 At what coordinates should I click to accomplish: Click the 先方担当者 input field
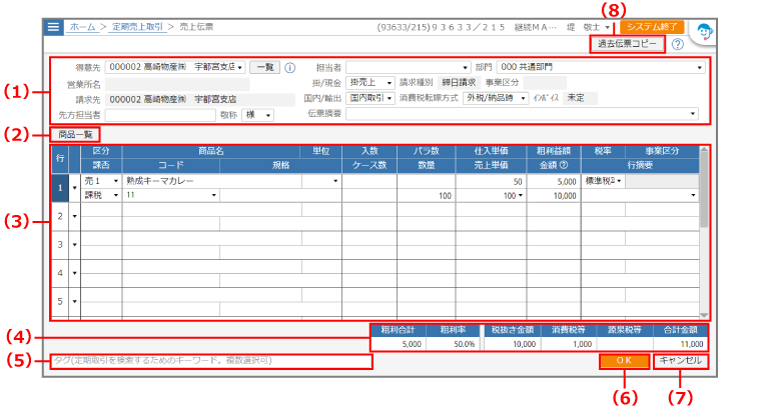coord(160,115)
